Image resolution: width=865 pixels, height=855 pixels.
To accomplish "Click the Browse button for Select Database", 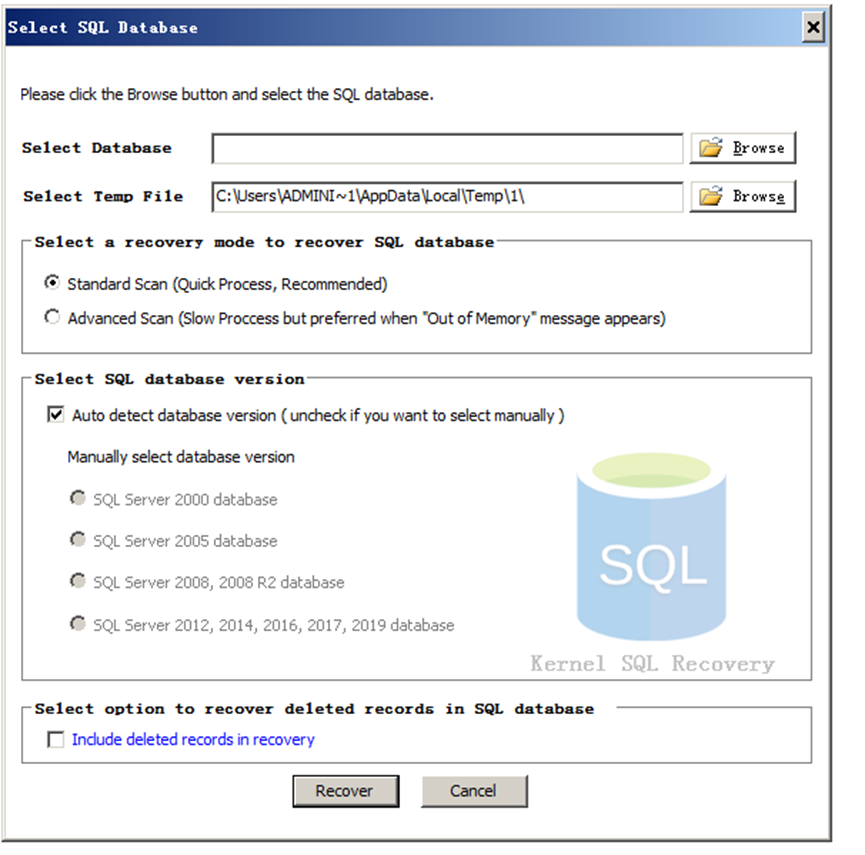I will (x=743, y=147).
